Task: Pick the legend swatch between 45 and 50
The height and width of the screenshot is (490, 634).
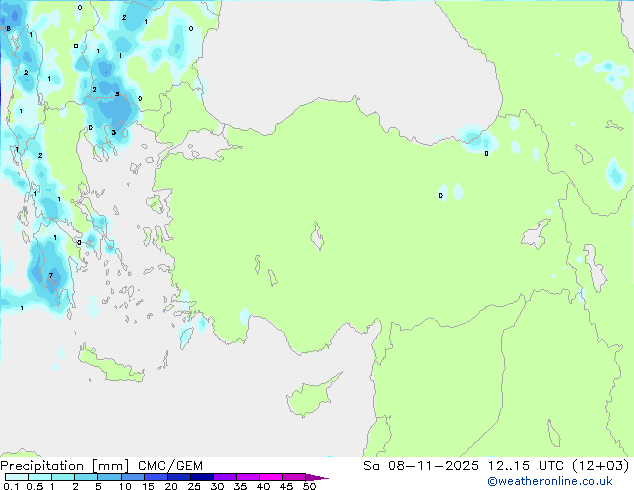Action: pyautogui.click(x=294, y=477)
